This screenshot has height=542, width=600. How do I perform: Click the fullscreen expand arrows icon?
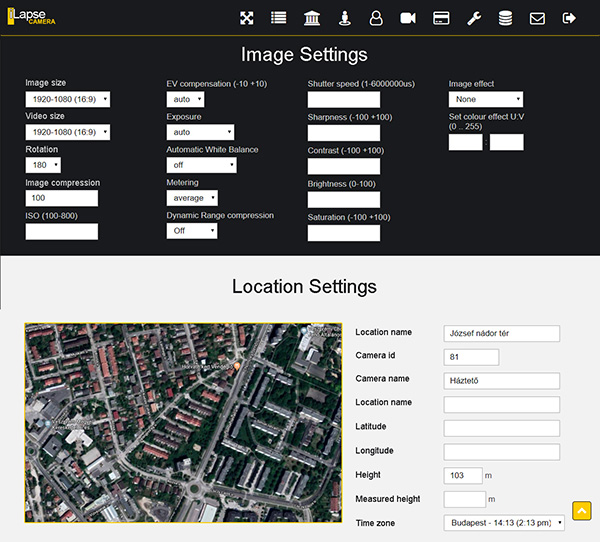pyautogui.click(x=247, y=18)
